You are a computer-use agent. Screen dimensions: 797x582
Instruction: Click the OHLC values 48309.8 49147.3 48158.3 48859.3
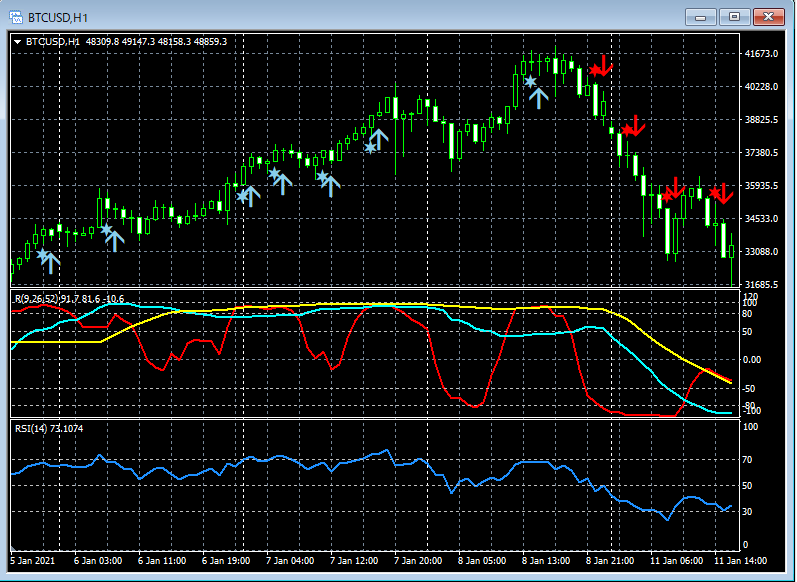[x=156, y=42]
